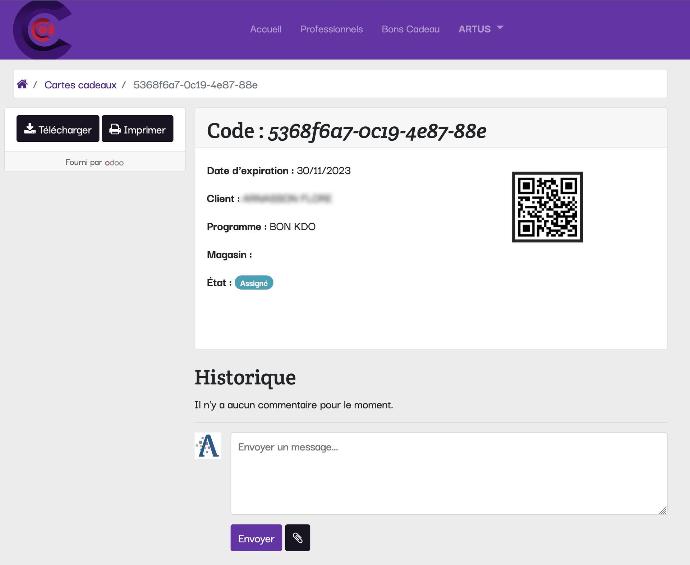Attach a file with the paperclip button
The image size is (690, 565).
point(297,538)
